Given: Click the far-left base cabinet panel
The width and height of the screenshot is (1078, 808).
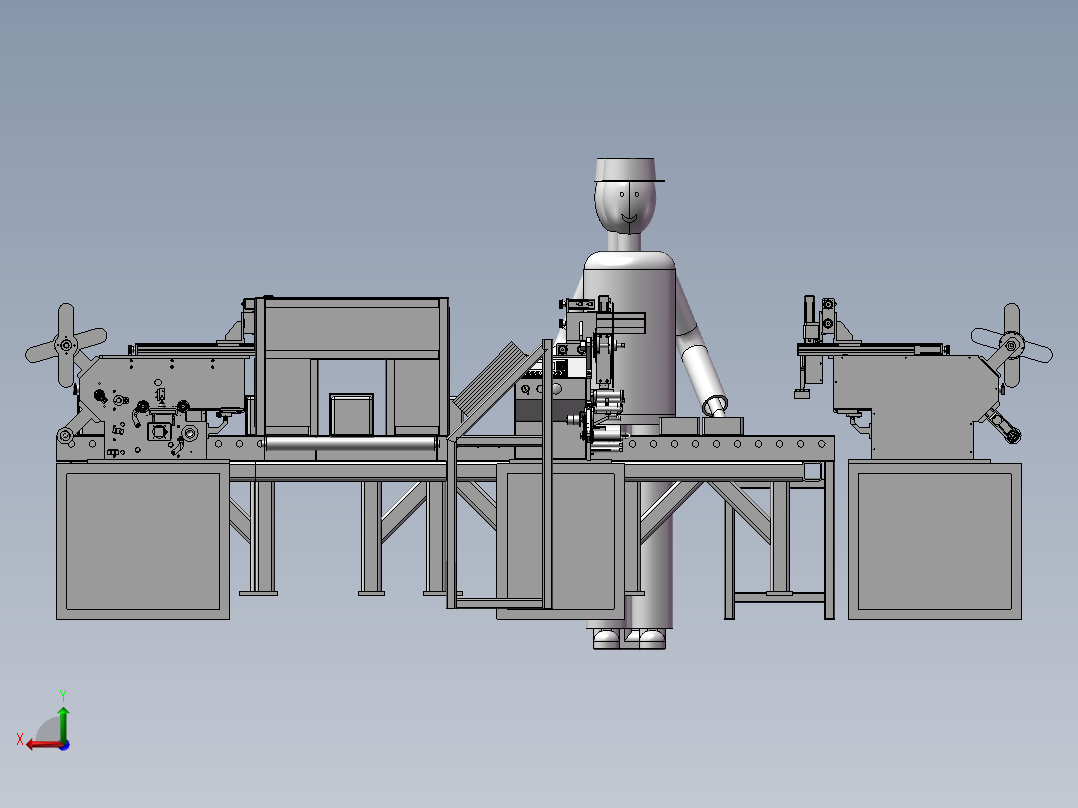Looking at the screenshot, I should (x=142, y=540).
